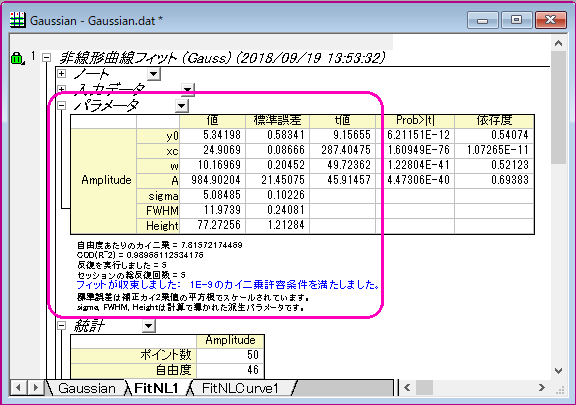
Task: Click the 自由度あたりのカイ二乗 line
Action: (159, 245)
